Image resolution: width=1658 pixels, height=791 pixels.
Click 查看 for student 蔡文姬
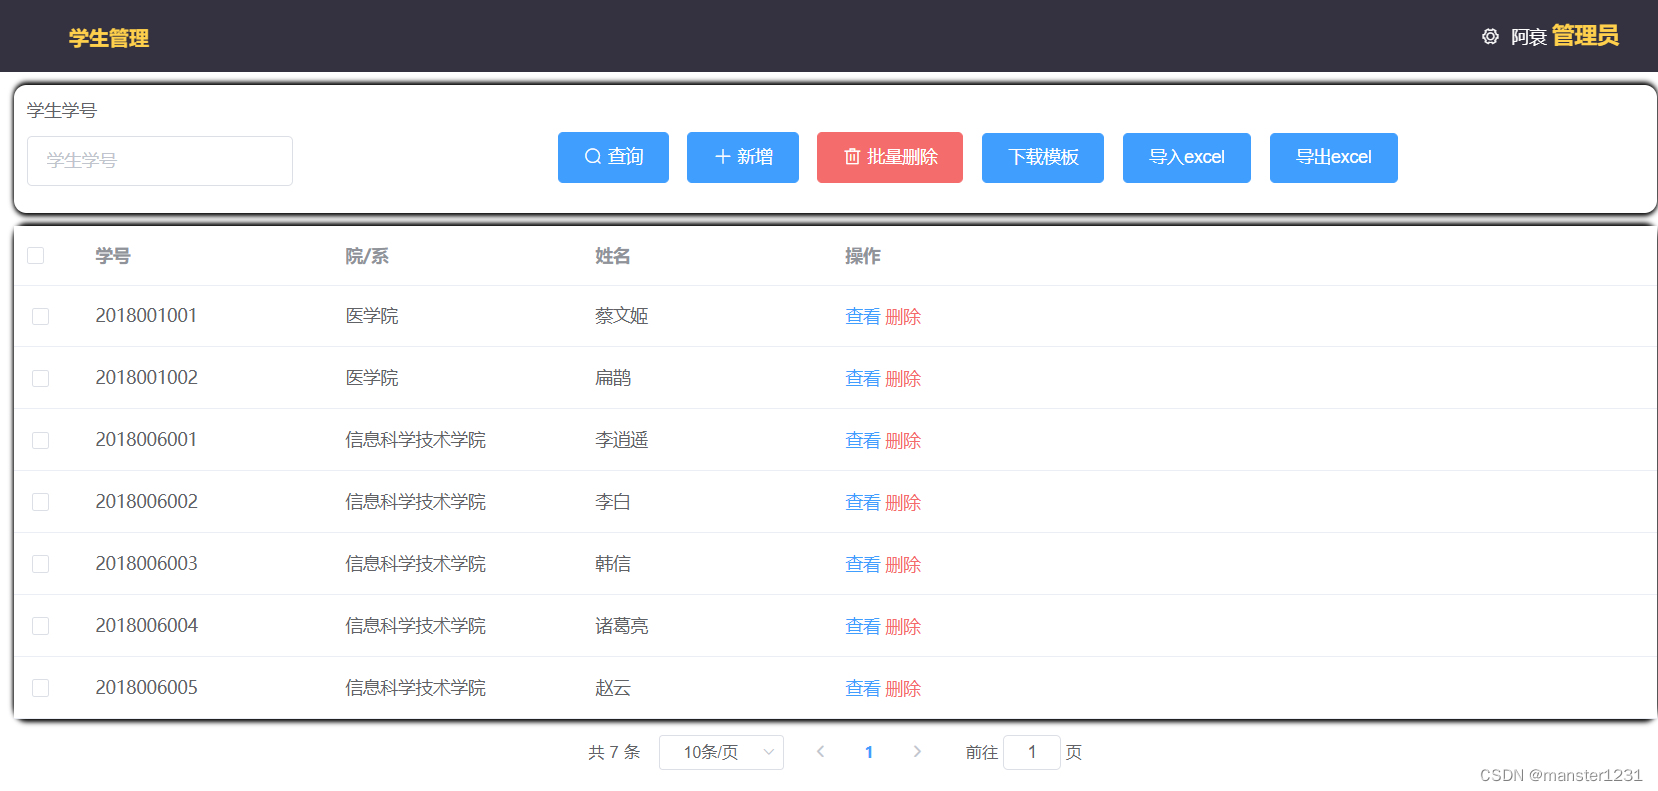pyautogui.click(x=863, y=317)
